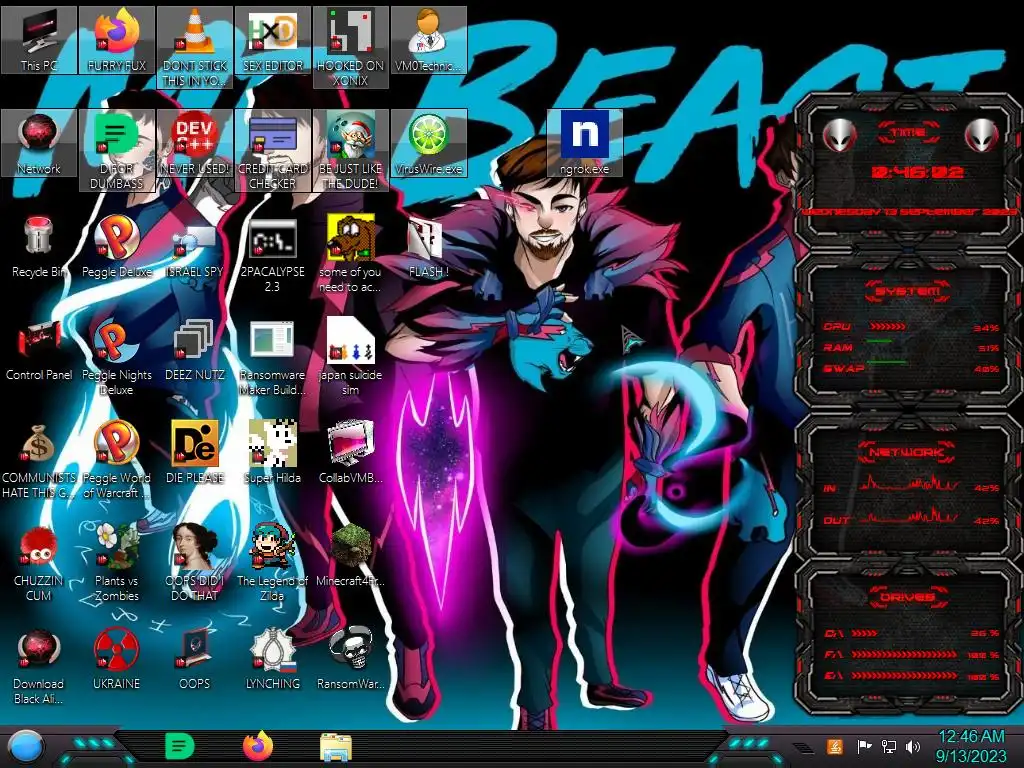Click the SWAP row in System widget
This screenshot has width=1024, height=768.
[x=912, y=368]
